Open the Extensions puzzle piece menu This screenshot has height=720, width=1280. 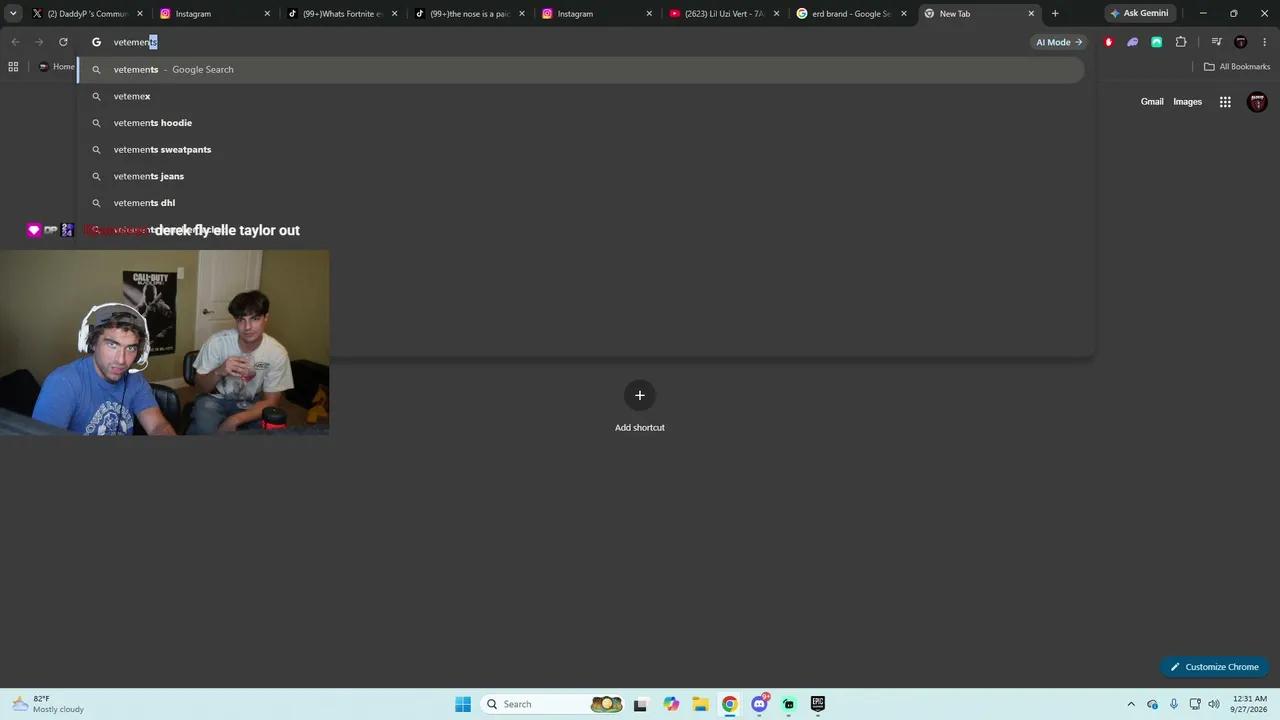point(1181,42)
